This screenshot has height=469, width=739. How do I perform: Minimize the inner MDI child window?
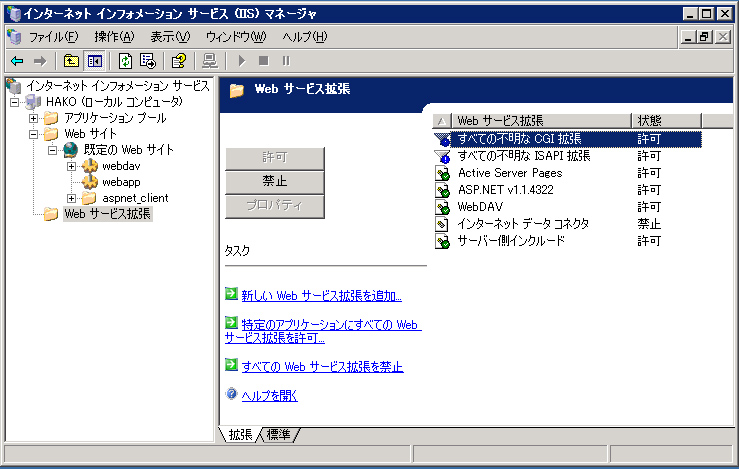click(x=688, y=37)
